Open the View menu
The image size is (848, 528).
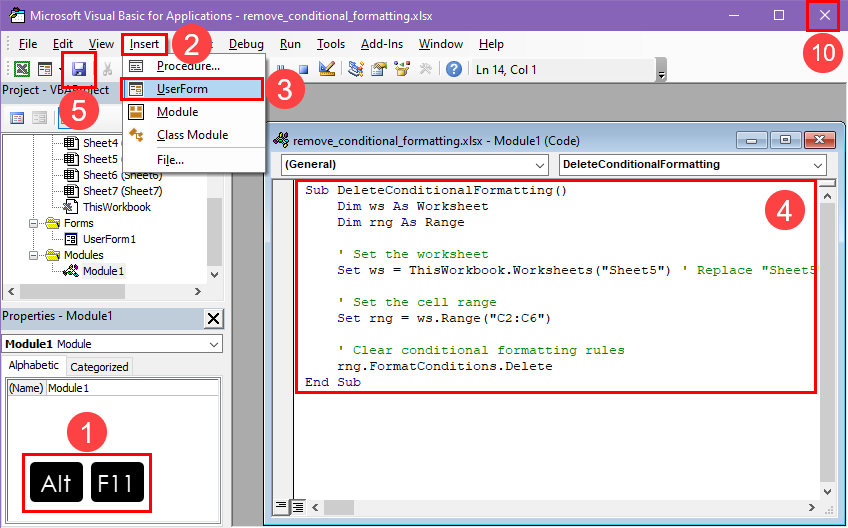coord(101,44)
